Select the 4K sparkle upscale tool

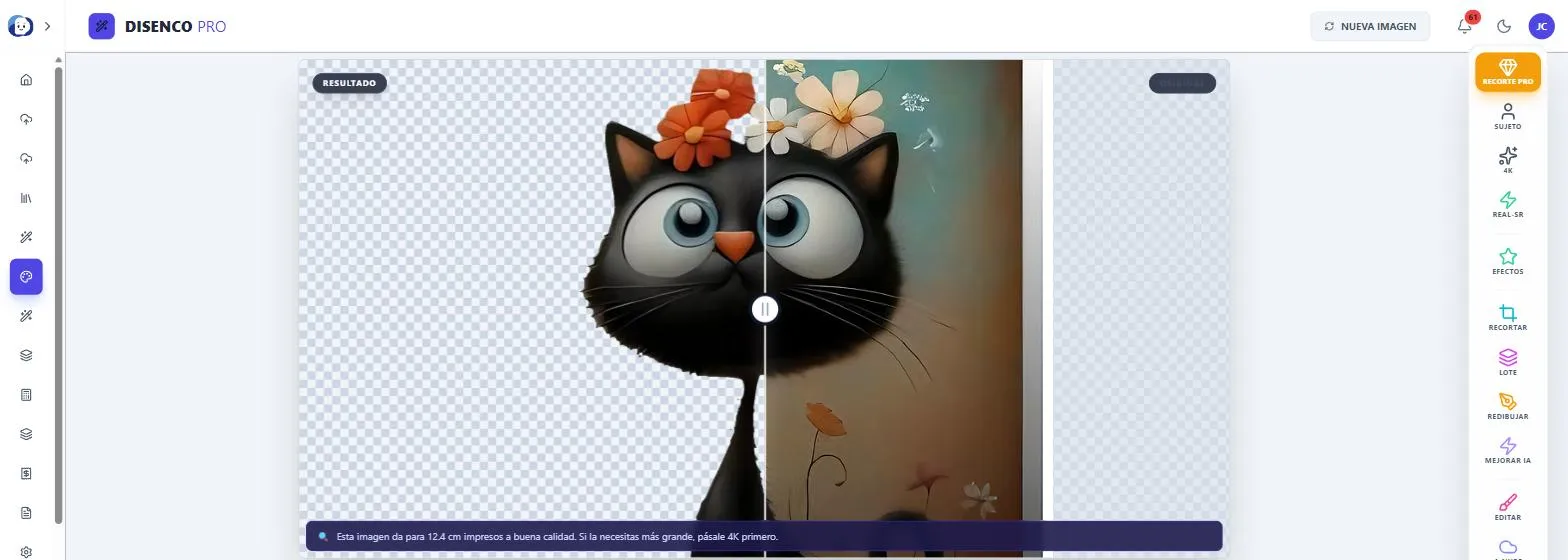(1508, 160)
